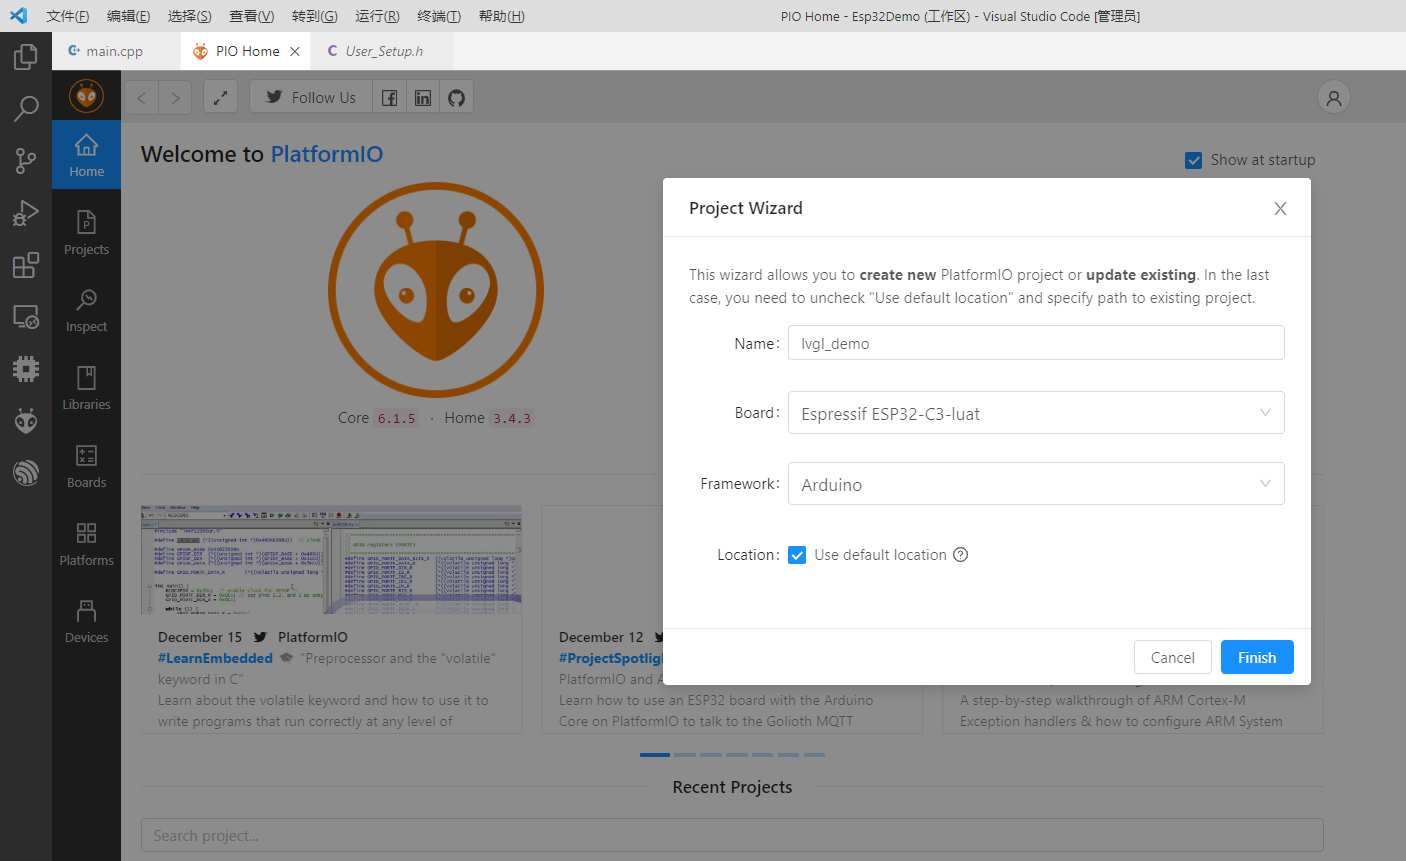Open Inspect in PIO sidebar
The image size is (1406, 861).
(x=87, y=310)
